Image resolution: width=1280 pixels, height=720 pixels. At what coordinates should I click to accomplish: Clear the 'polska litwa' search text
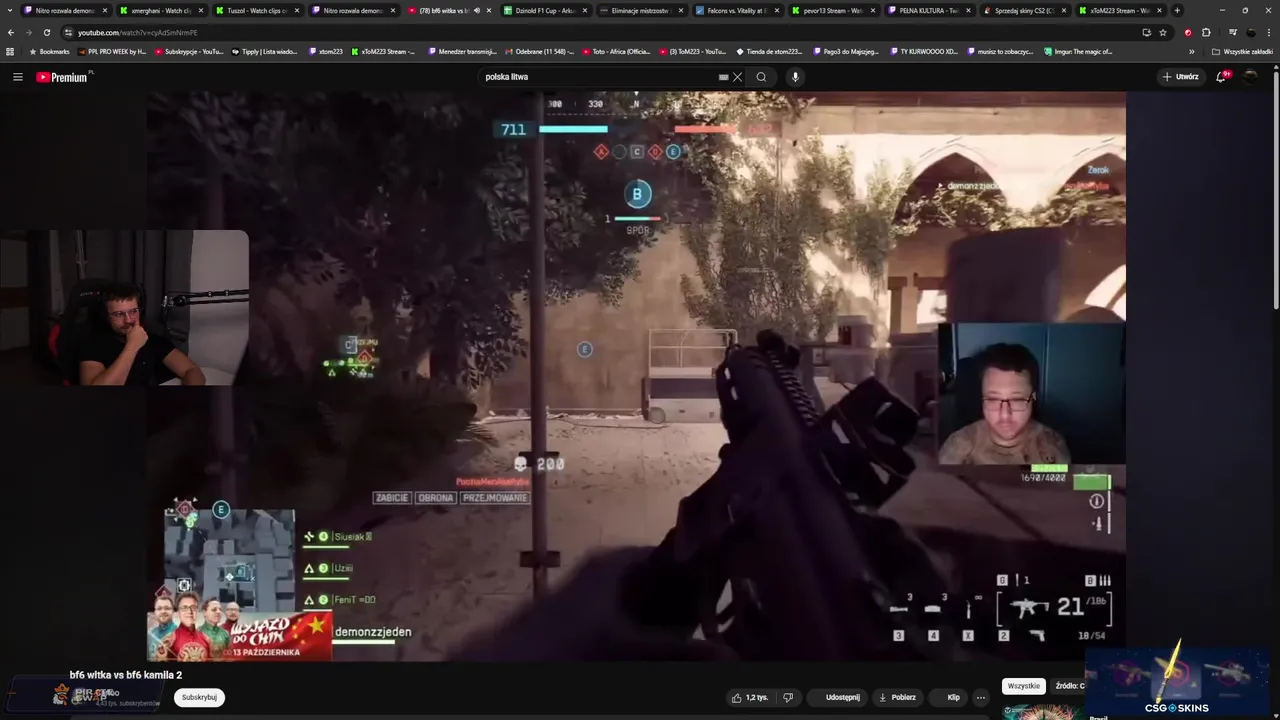point(737,77)
